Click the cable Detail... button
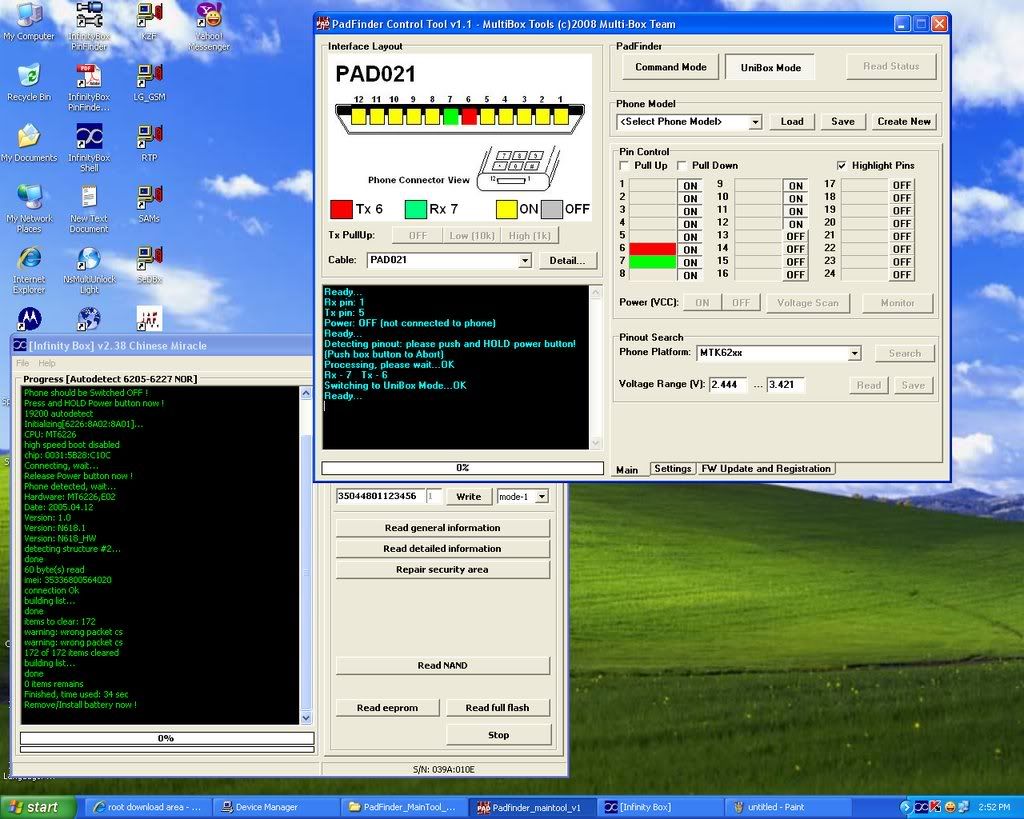 coord(568,261)
